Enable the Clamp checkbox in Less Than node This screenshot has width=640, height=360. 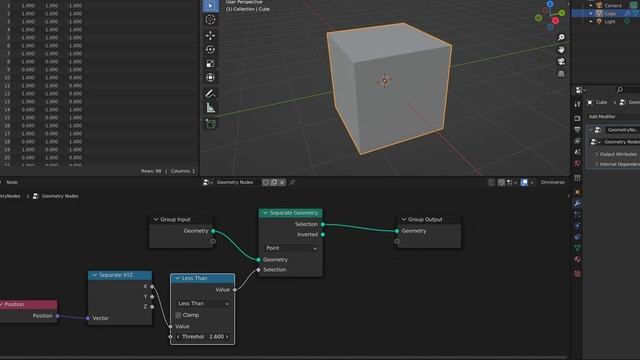(178, 315)
